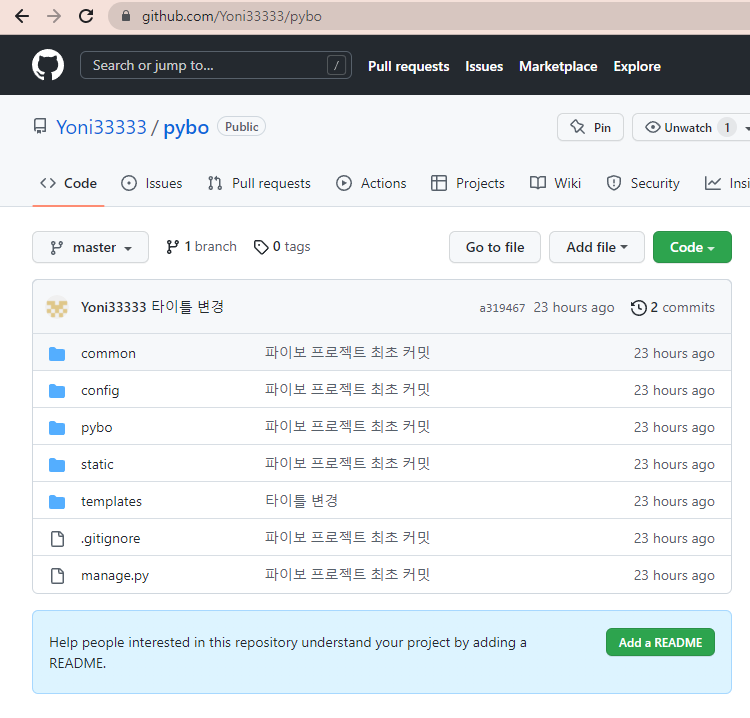The image size is (750, 718).
Task: Click the pybo folder icon
Action: (57, 428)
